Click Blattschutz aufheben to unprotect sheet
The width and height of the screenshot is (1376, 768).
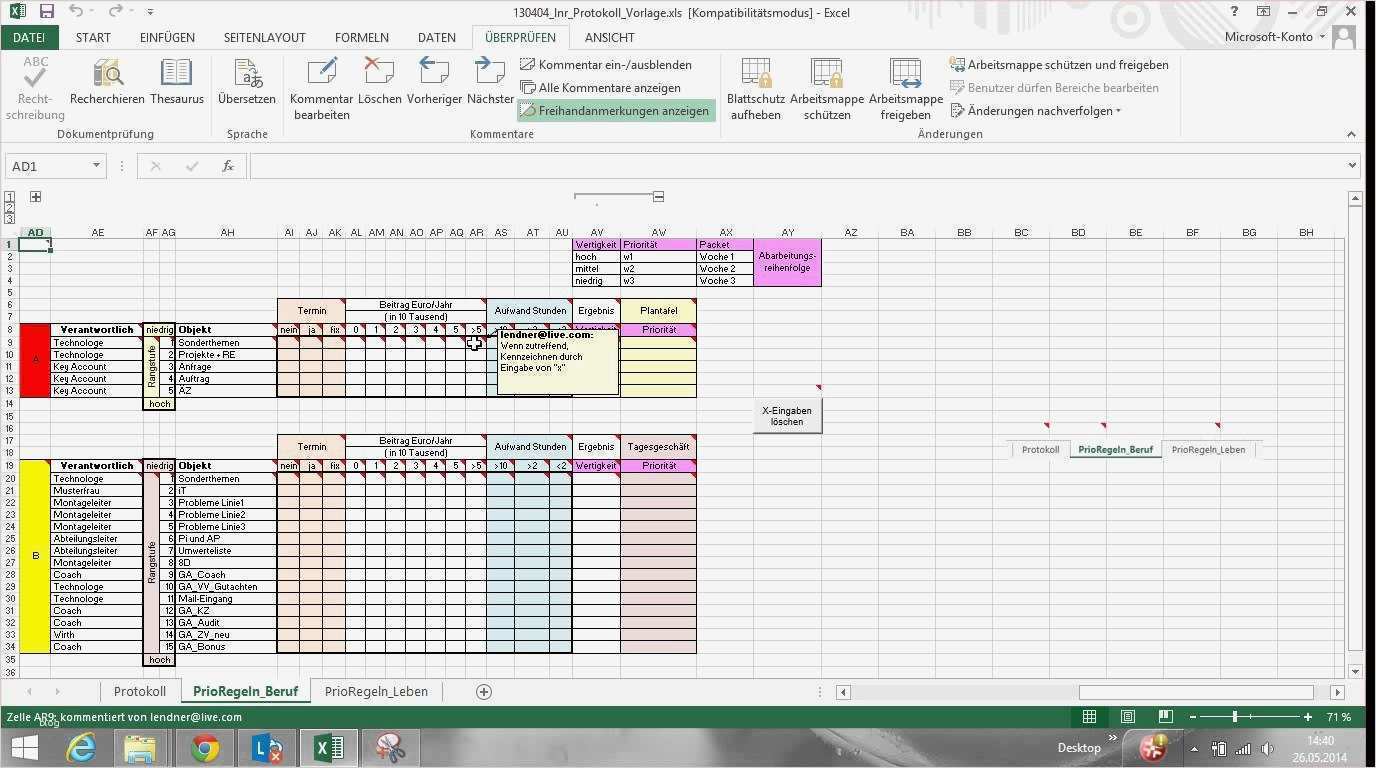755,88
